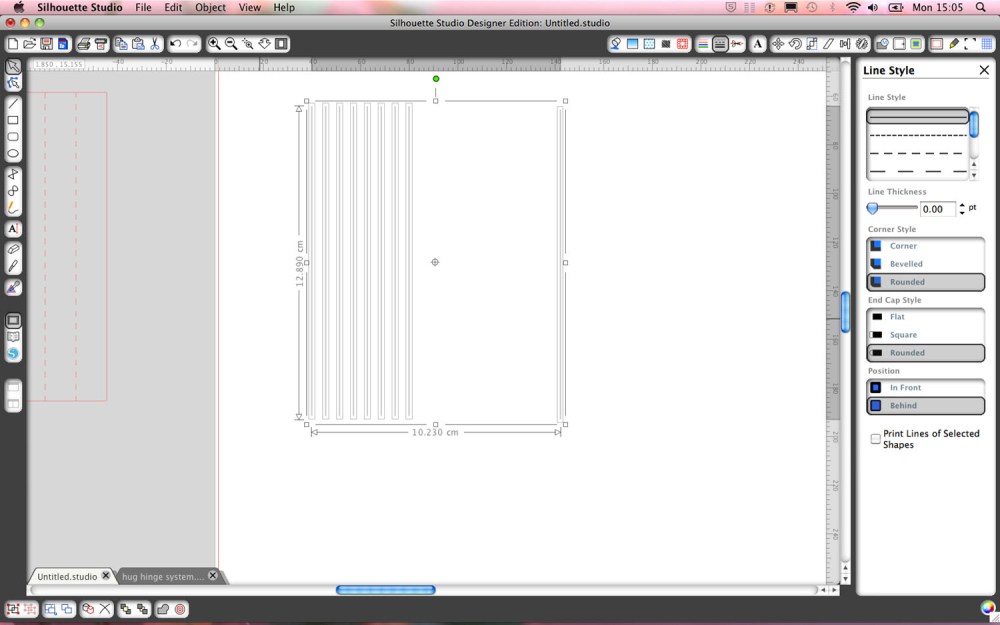Image resolution: width=1000 pixels, height=625 pixels.
Task: Open the Object menu
Action: click(x=210, y=7)
